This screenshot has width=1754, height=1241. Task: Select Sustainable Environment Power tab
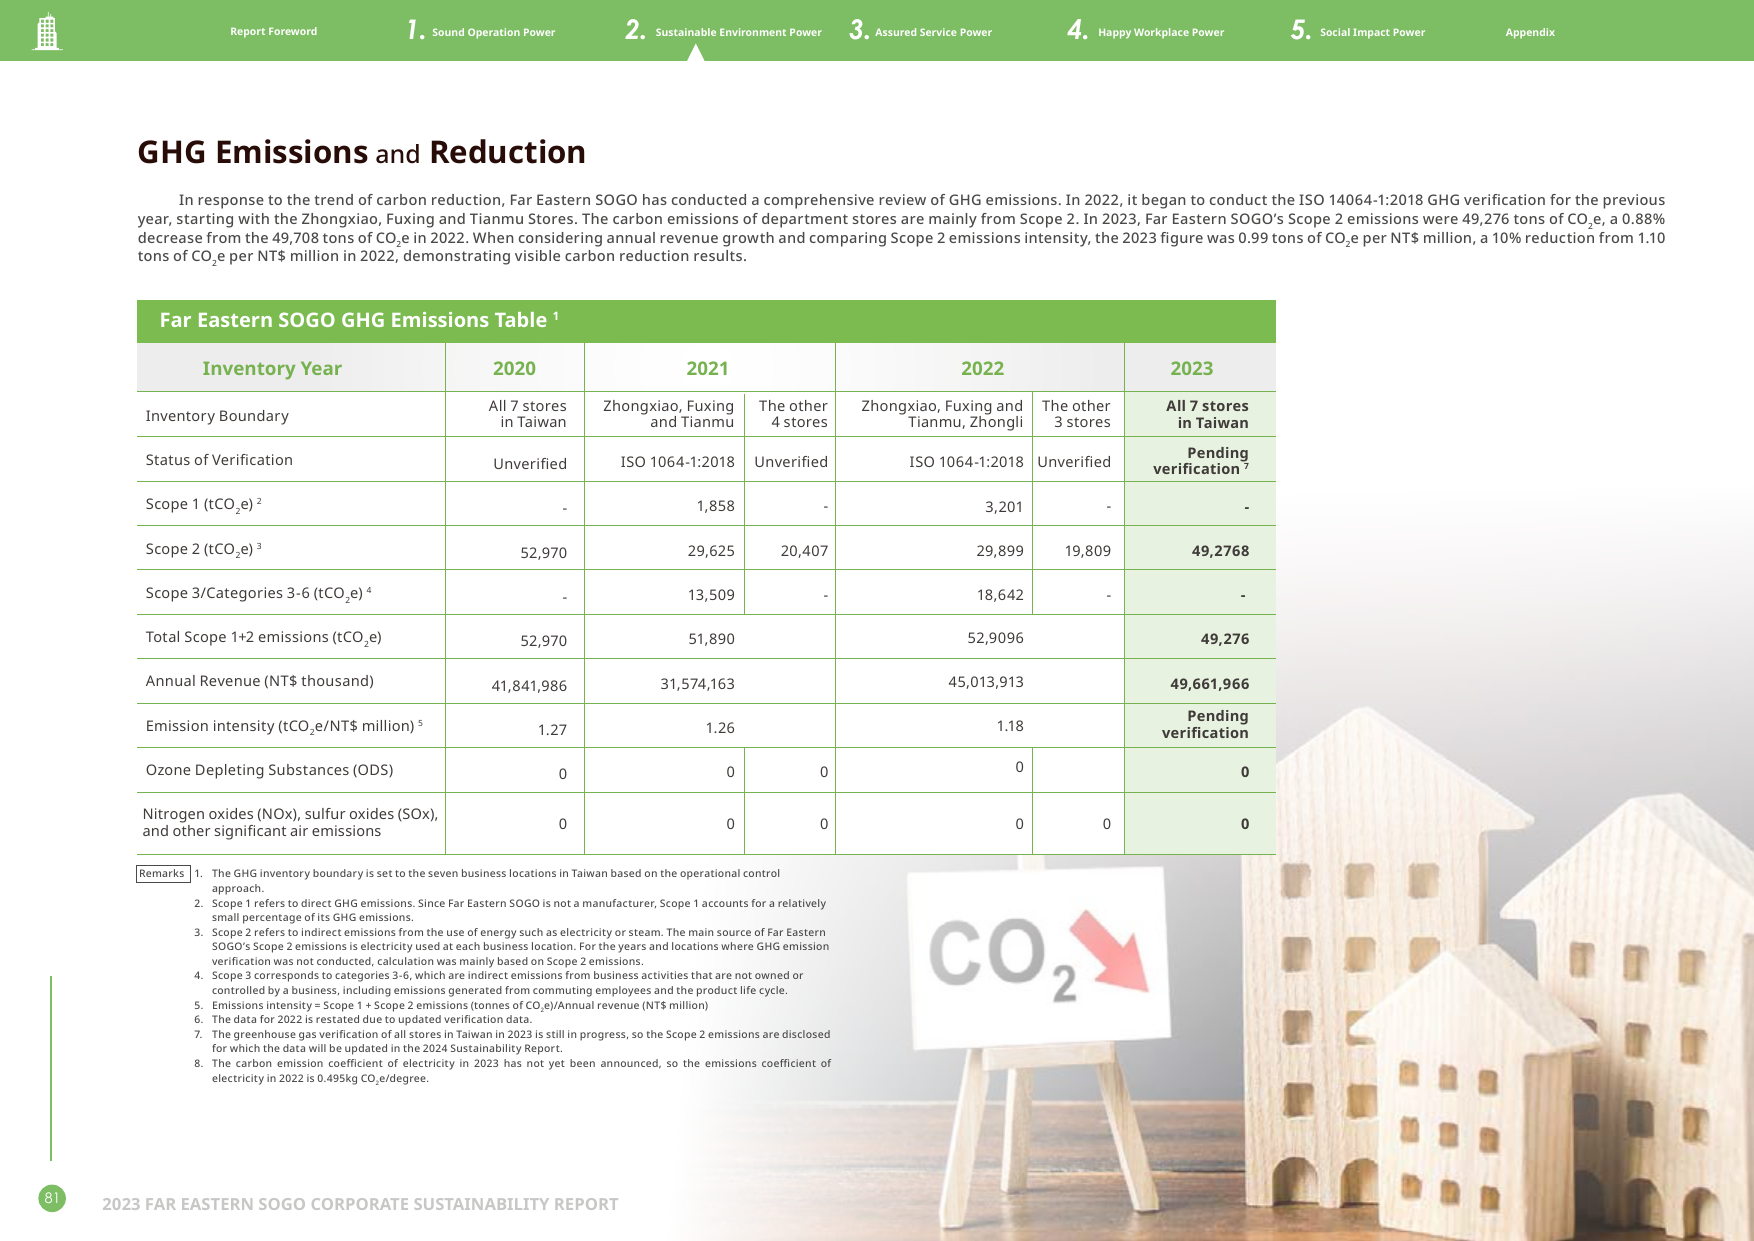click(x=724, y=31)
